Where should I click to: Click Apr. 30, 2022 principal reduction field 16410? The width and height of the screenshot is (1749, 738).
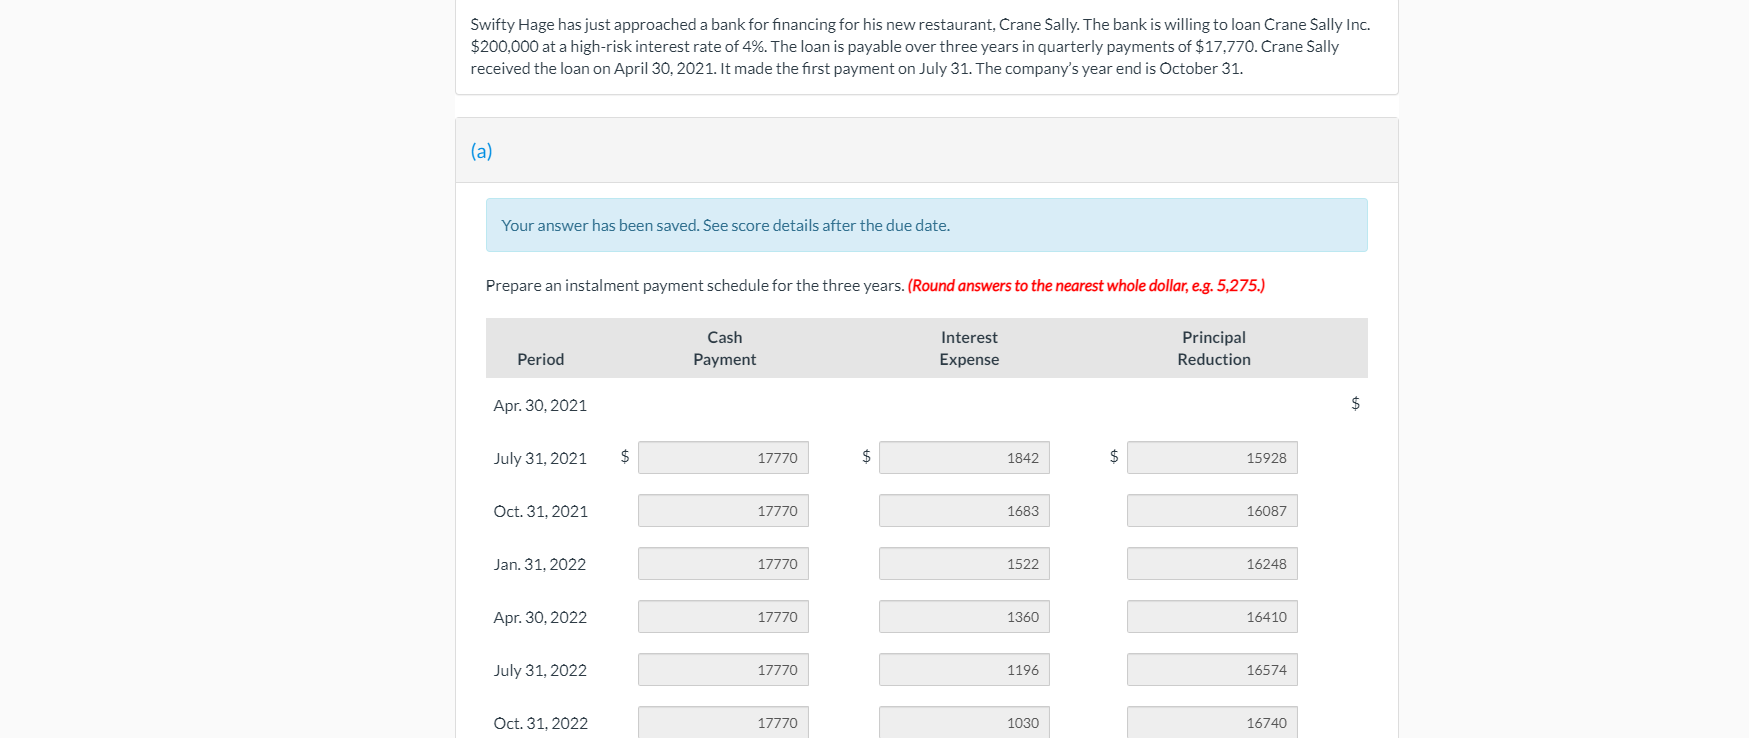[x=1212, y=617]
